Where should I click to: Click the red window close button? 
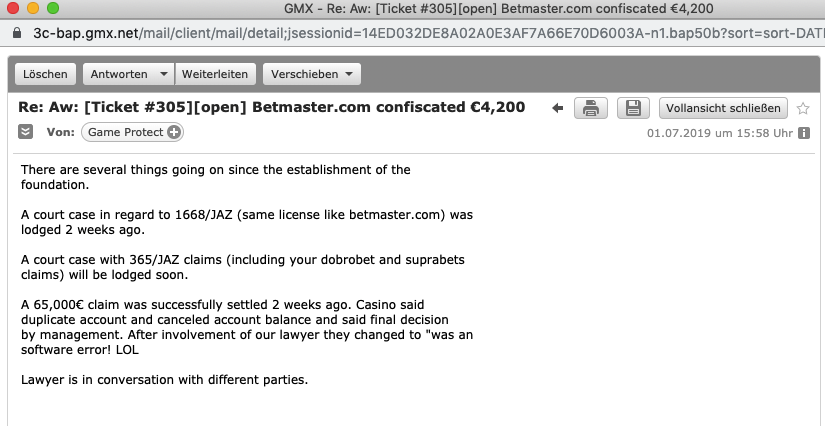click(x=13, y=8)
